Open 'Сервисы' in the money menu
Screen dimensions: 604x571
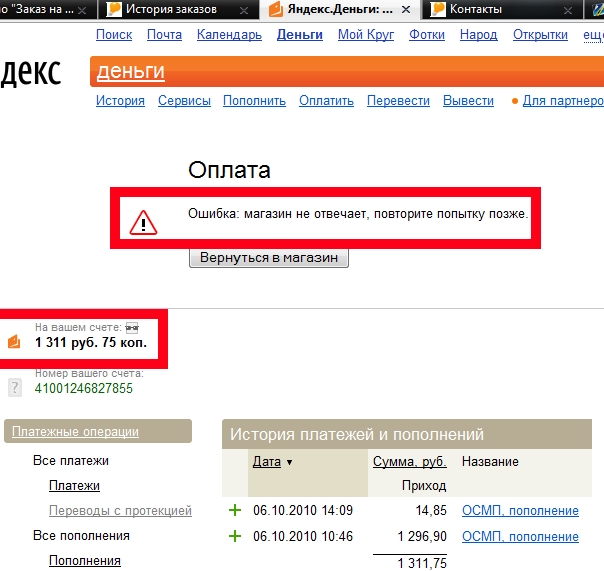tap(184, 101)
